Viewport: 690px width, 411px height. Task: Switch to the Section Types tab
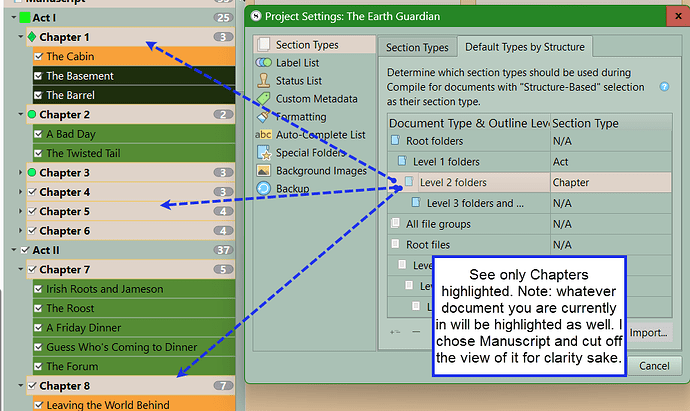coord(417,47)
